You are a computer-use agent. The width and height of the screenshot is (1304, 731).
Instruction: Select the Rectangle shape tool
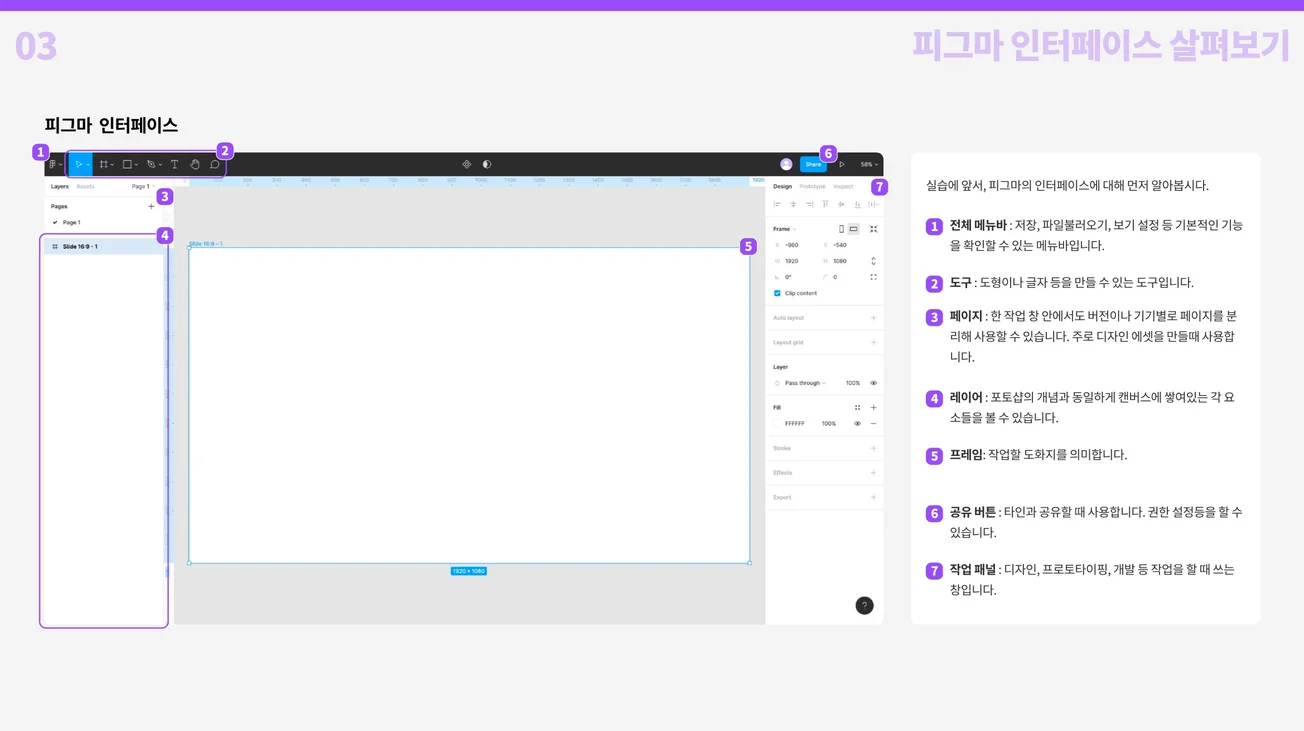click(127, 164)
